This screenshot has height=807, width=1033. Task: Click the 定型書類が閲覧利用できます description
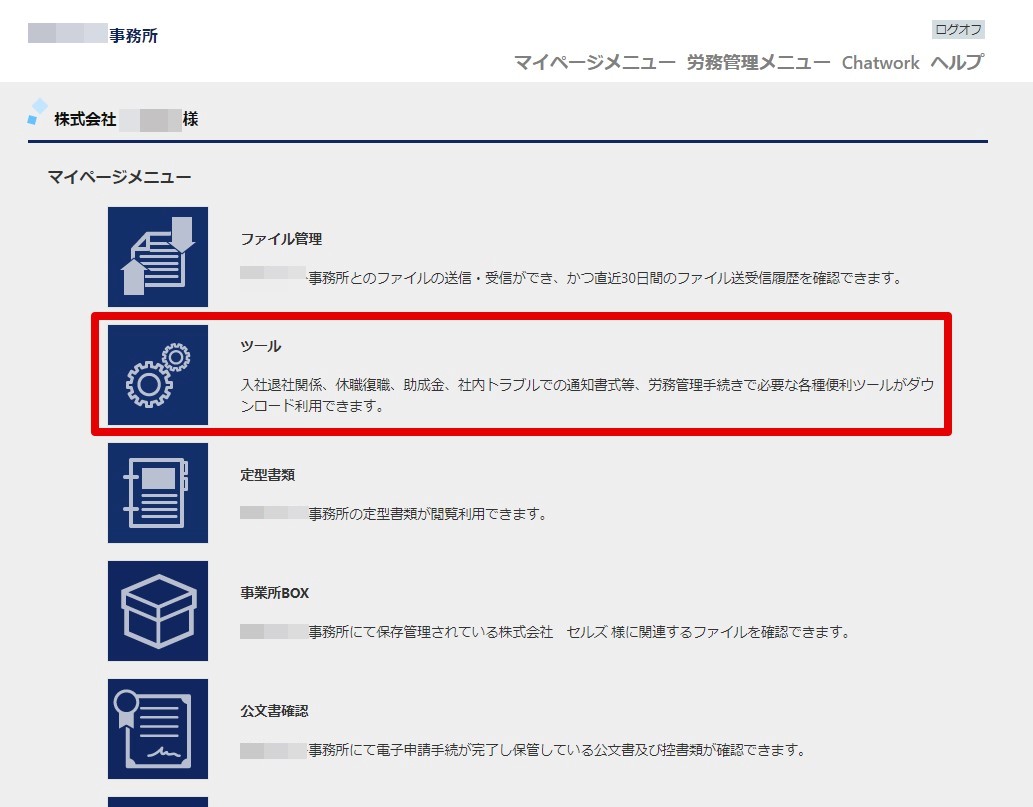(x=394, y=513)
